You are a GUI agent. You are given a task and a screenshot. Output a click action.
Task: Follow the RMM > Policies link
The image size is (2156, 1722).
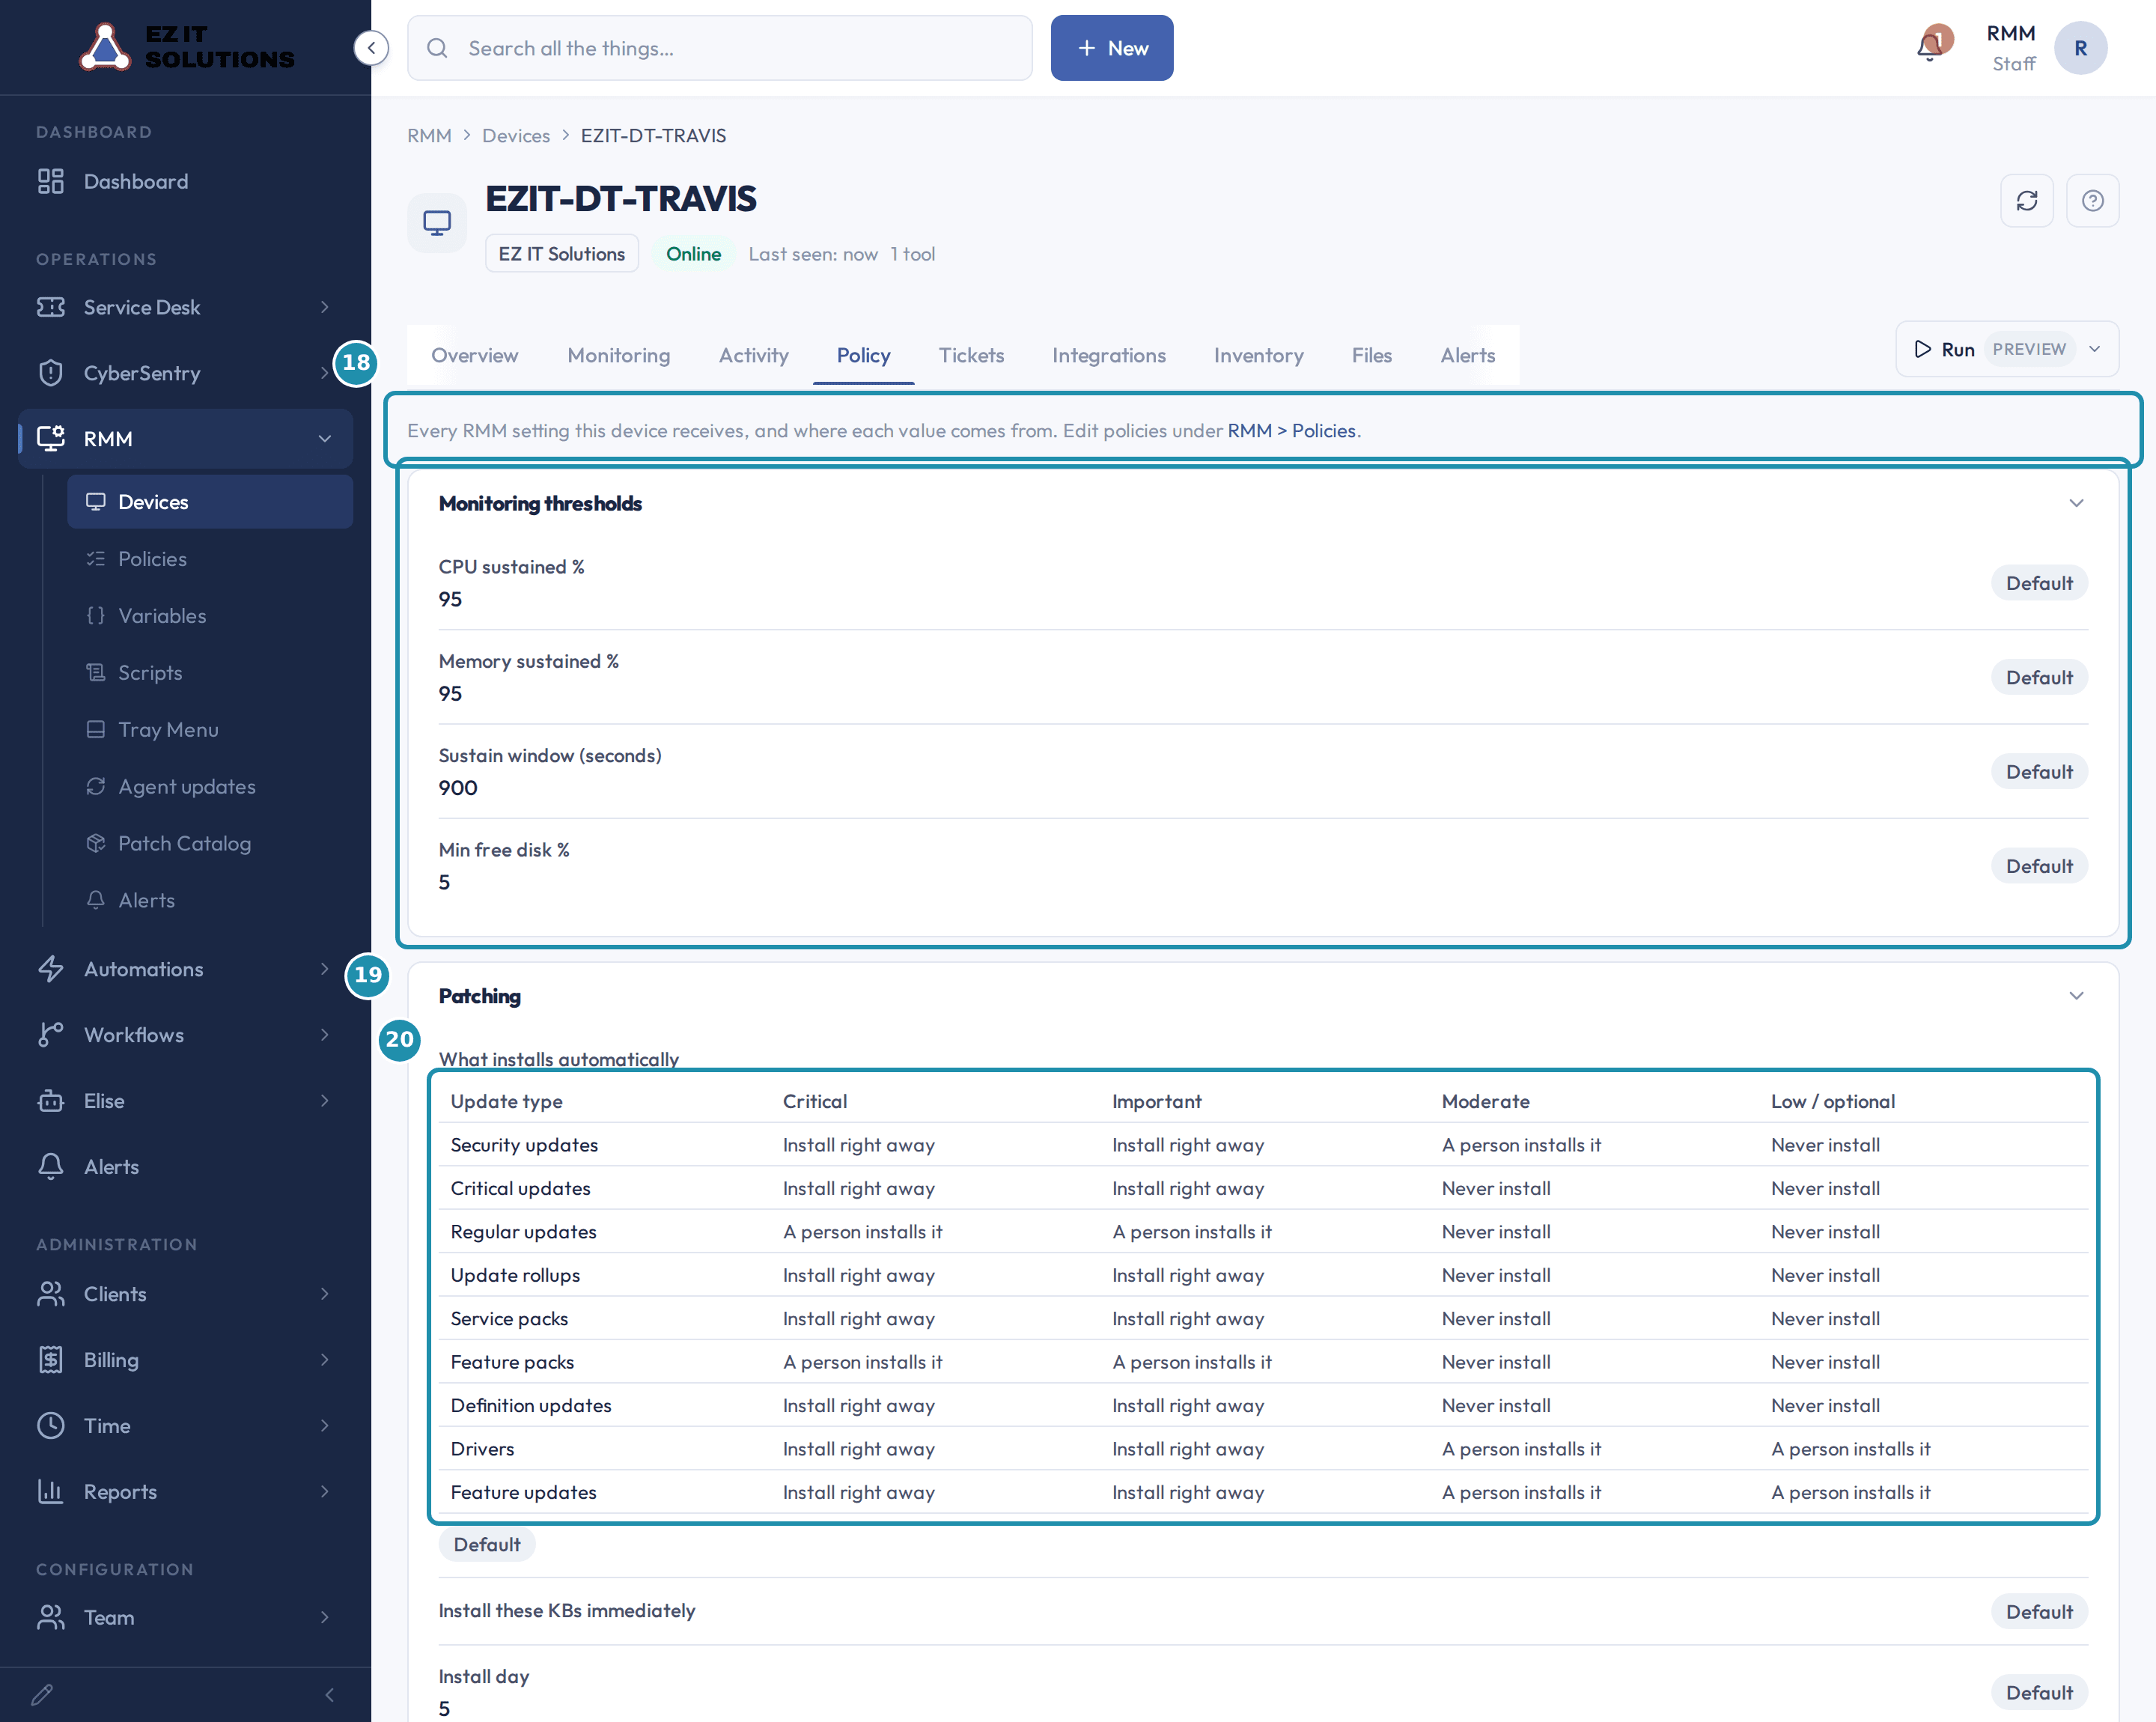coord(1291,431)
